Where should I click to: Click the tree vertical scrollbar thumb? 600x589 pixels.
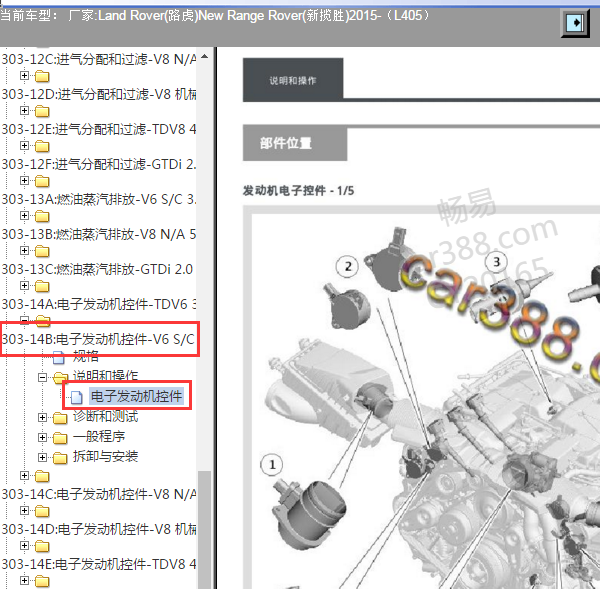(204, 530)
